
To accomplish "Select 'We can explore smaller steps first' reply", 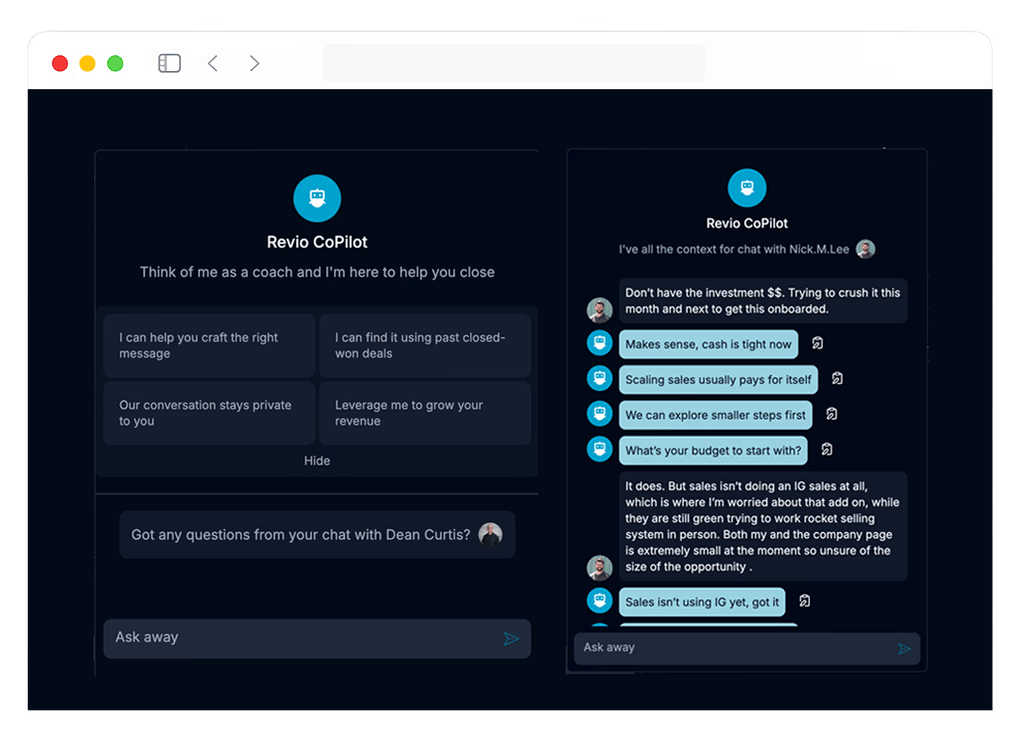I will coord(715,415).
